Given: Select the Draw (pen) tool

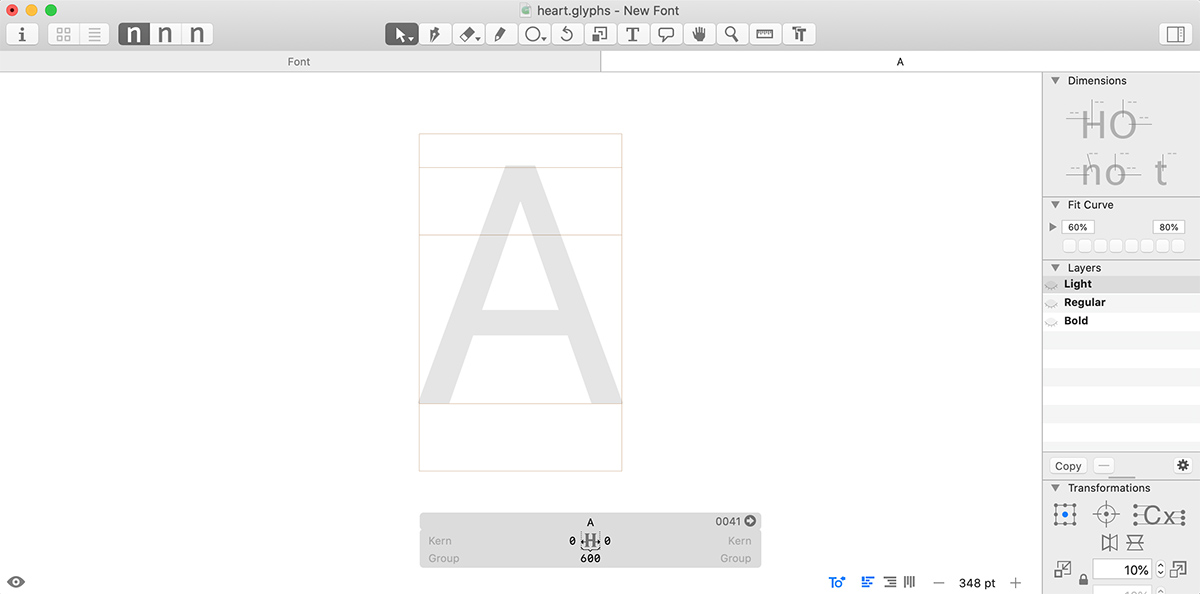Looking at the screenshot, I should (x=434, y=34).
